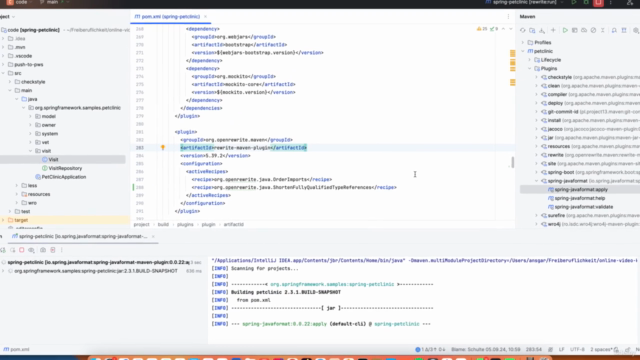Click Generate Sources and Update Folders icon
This screenshot has width=640, height=360.
(x=532, y=31)
